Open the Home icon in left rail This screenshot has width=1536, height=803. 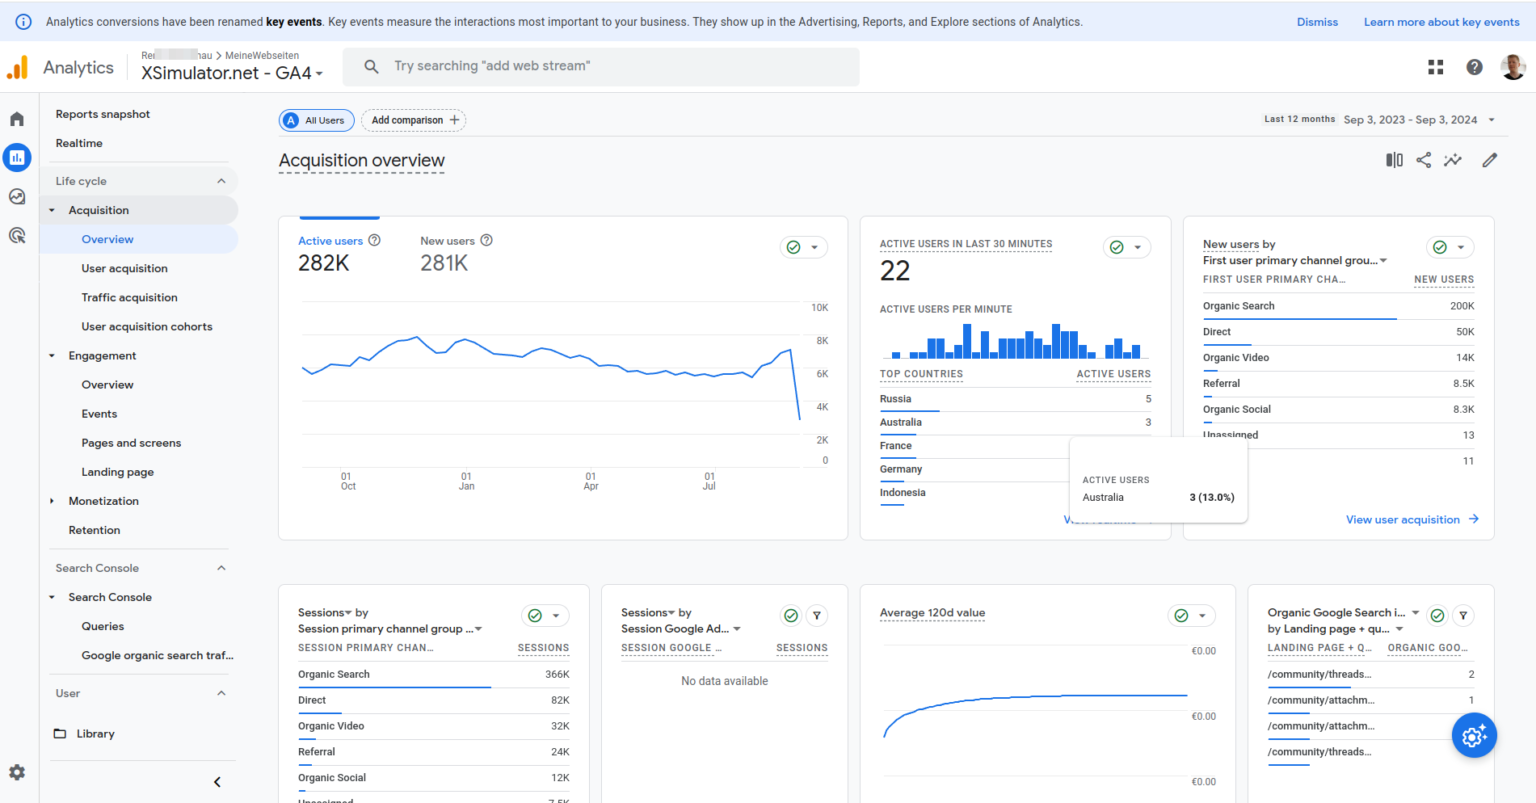pyautogui.click(x=17, y=119)
